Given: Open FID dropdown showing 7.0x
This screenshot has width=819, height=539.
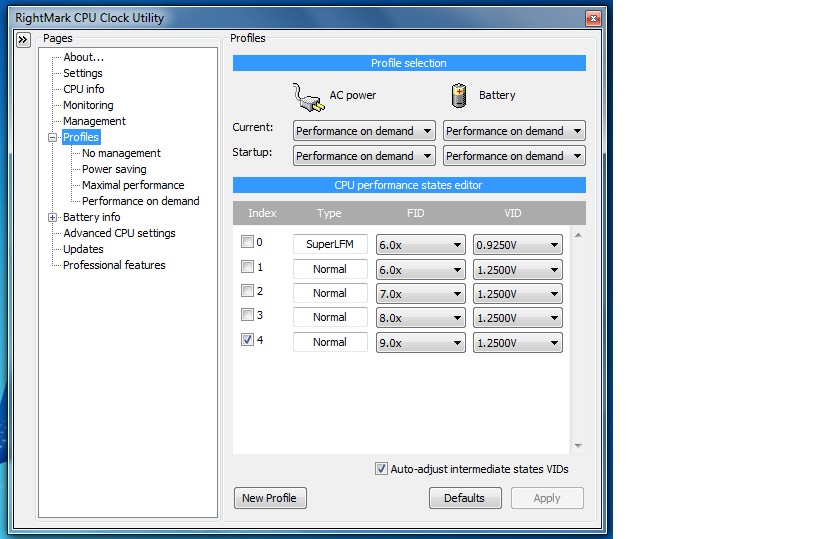Looking at the screenshot, I should pos(420,294).
